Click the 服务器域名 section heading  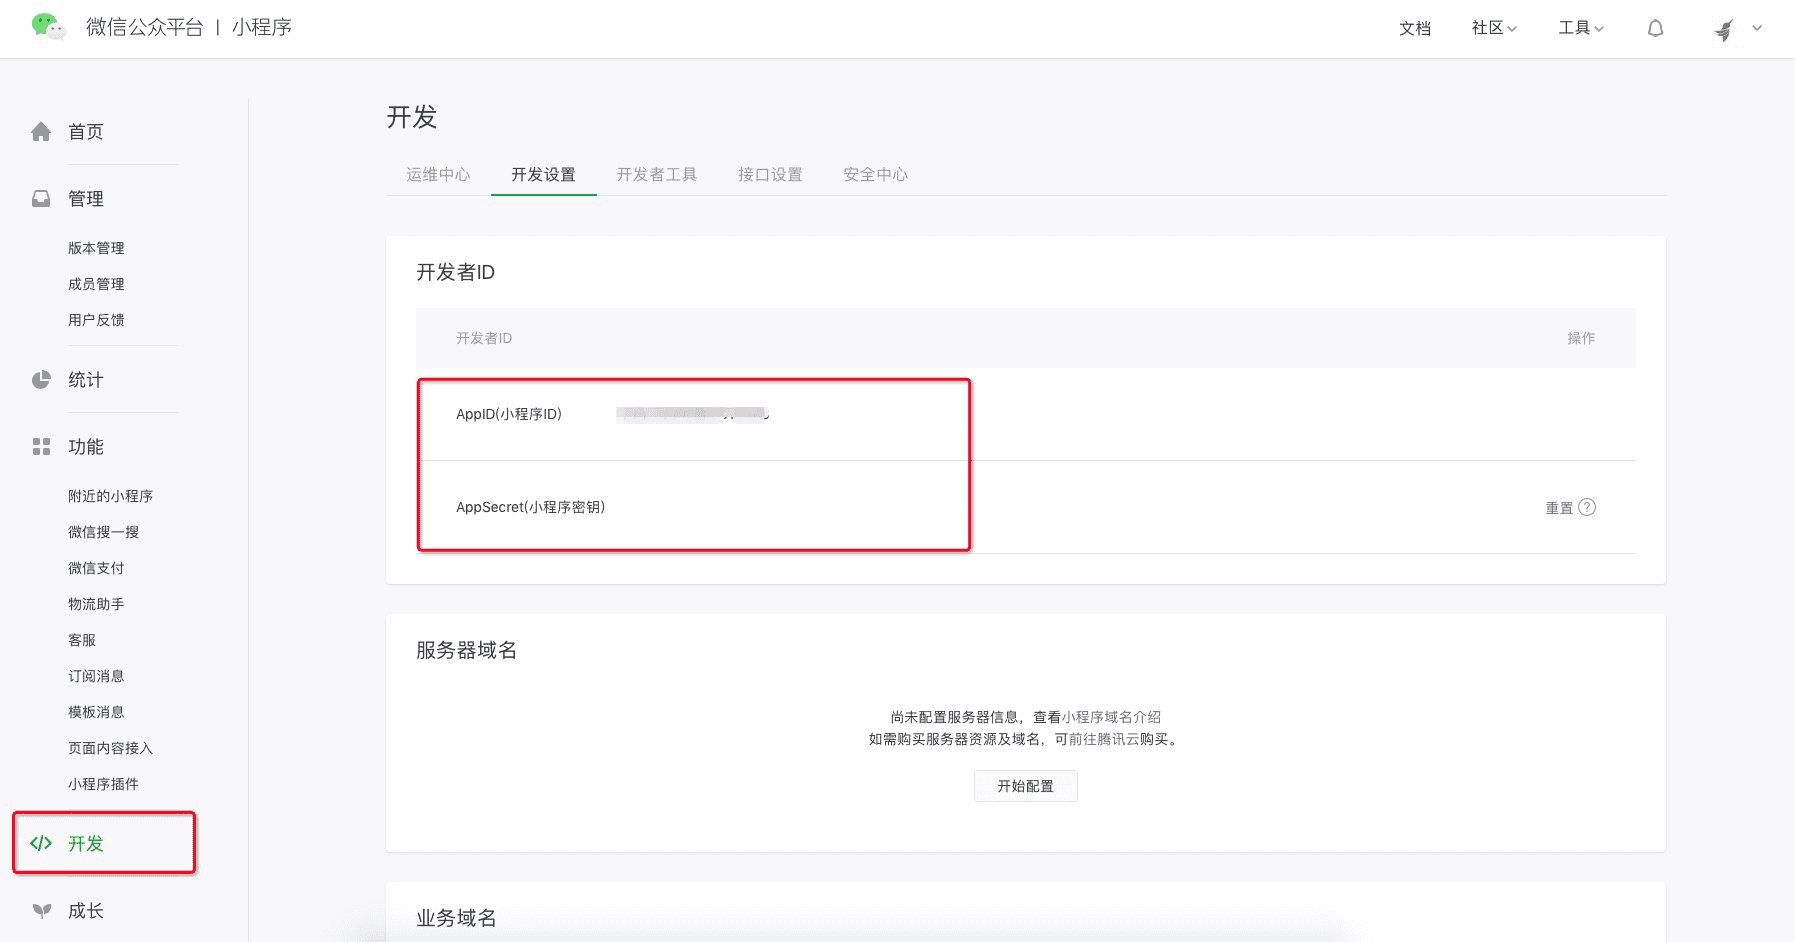click(466, 650)
